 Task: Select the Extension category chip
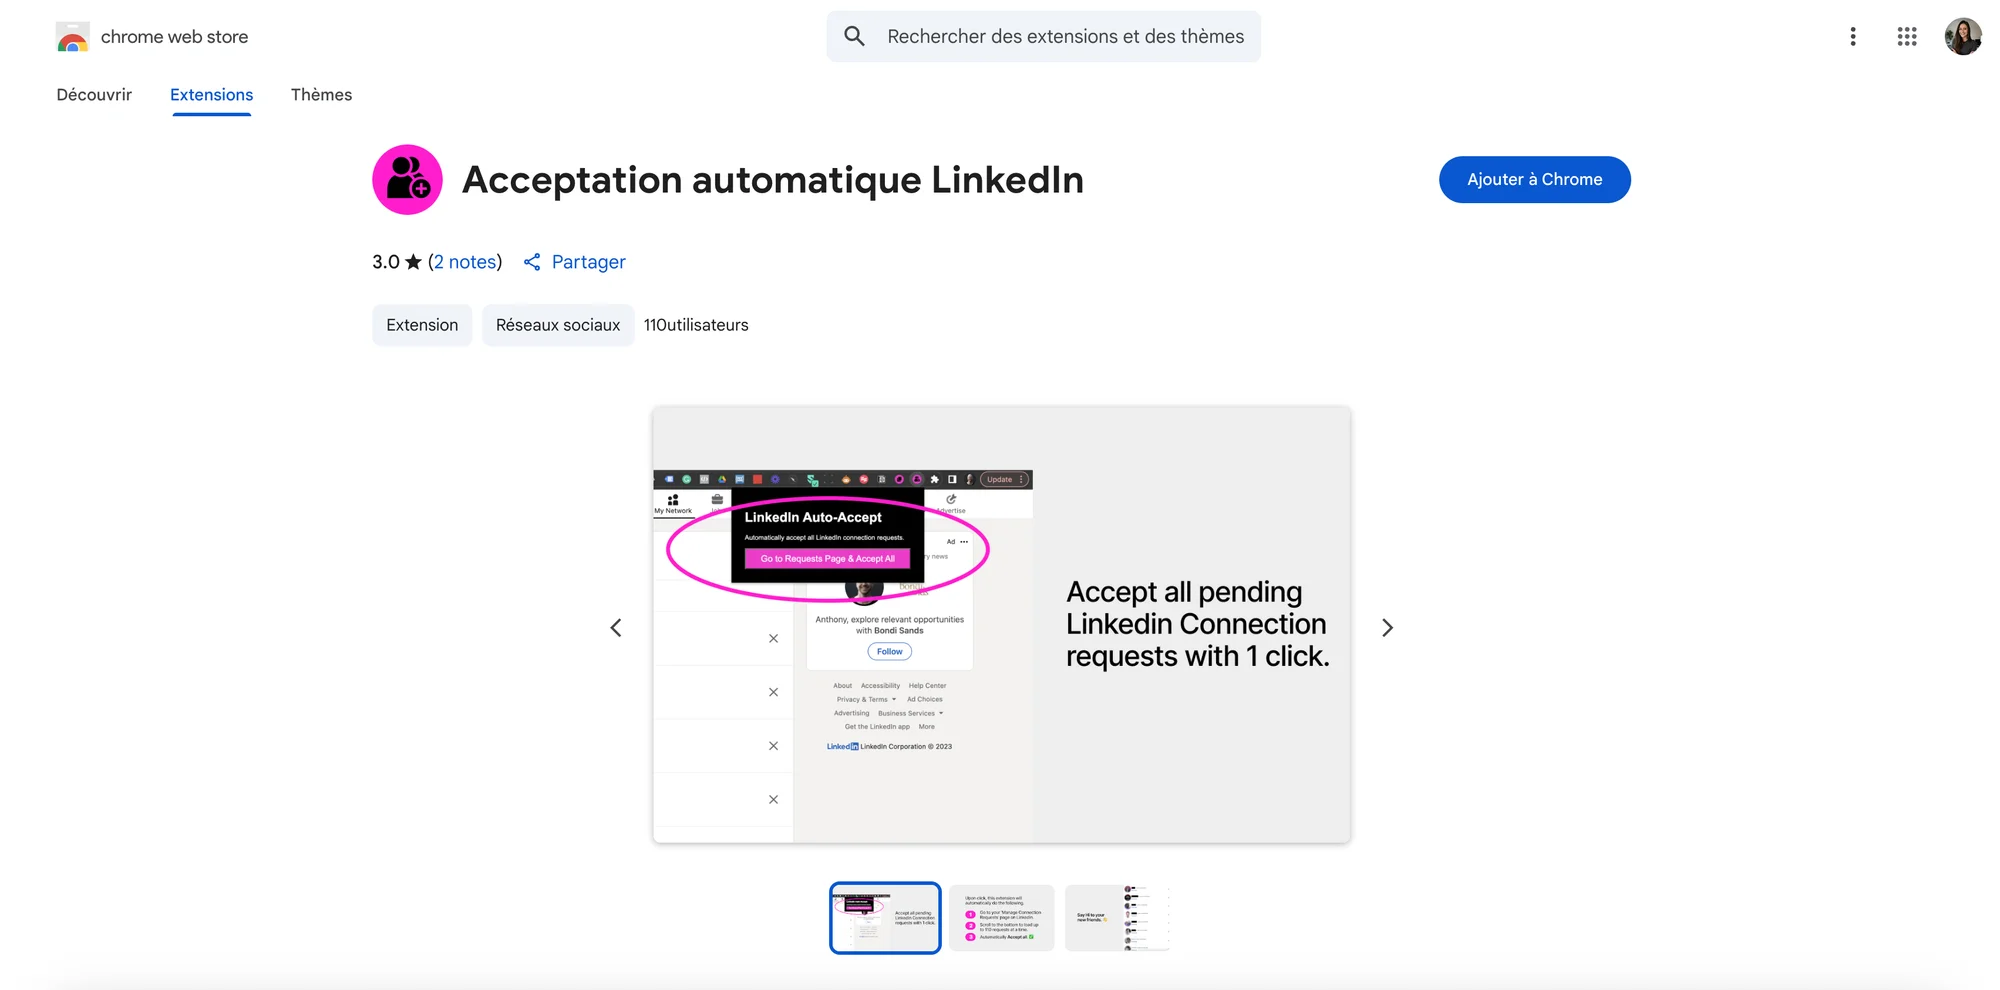[422, 325]
